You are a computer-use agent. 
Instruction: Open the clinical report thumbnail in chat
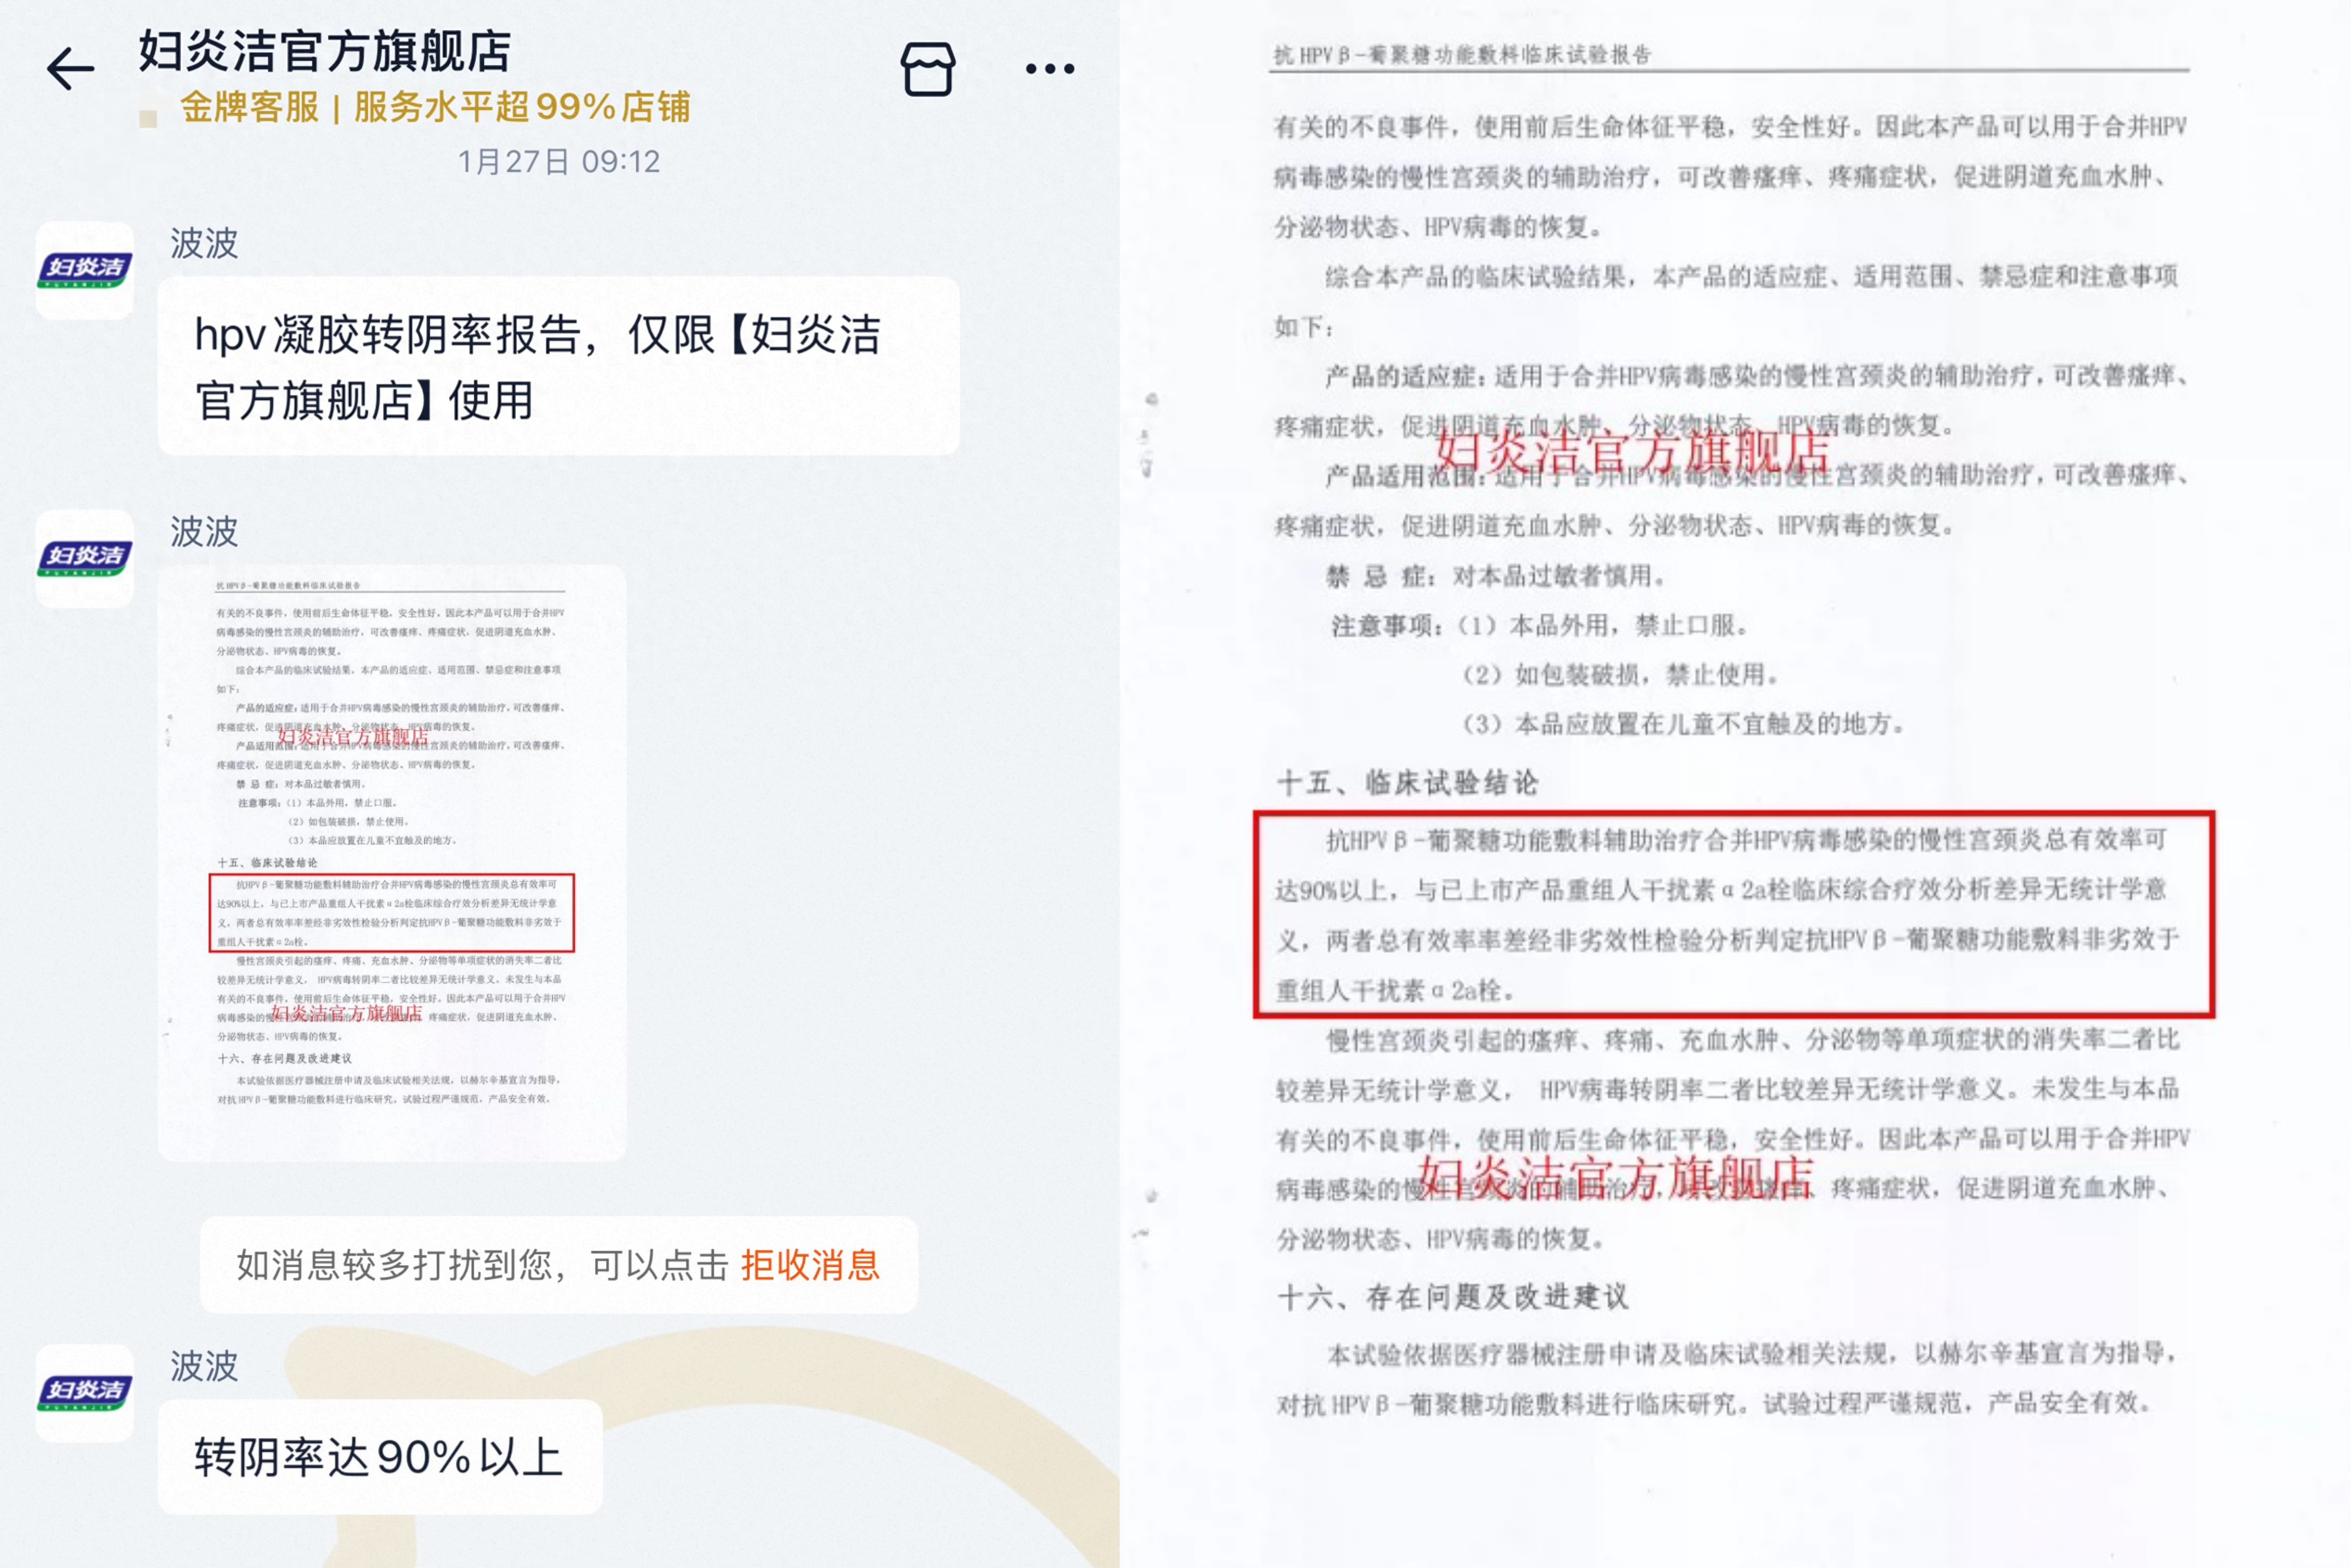392,862
